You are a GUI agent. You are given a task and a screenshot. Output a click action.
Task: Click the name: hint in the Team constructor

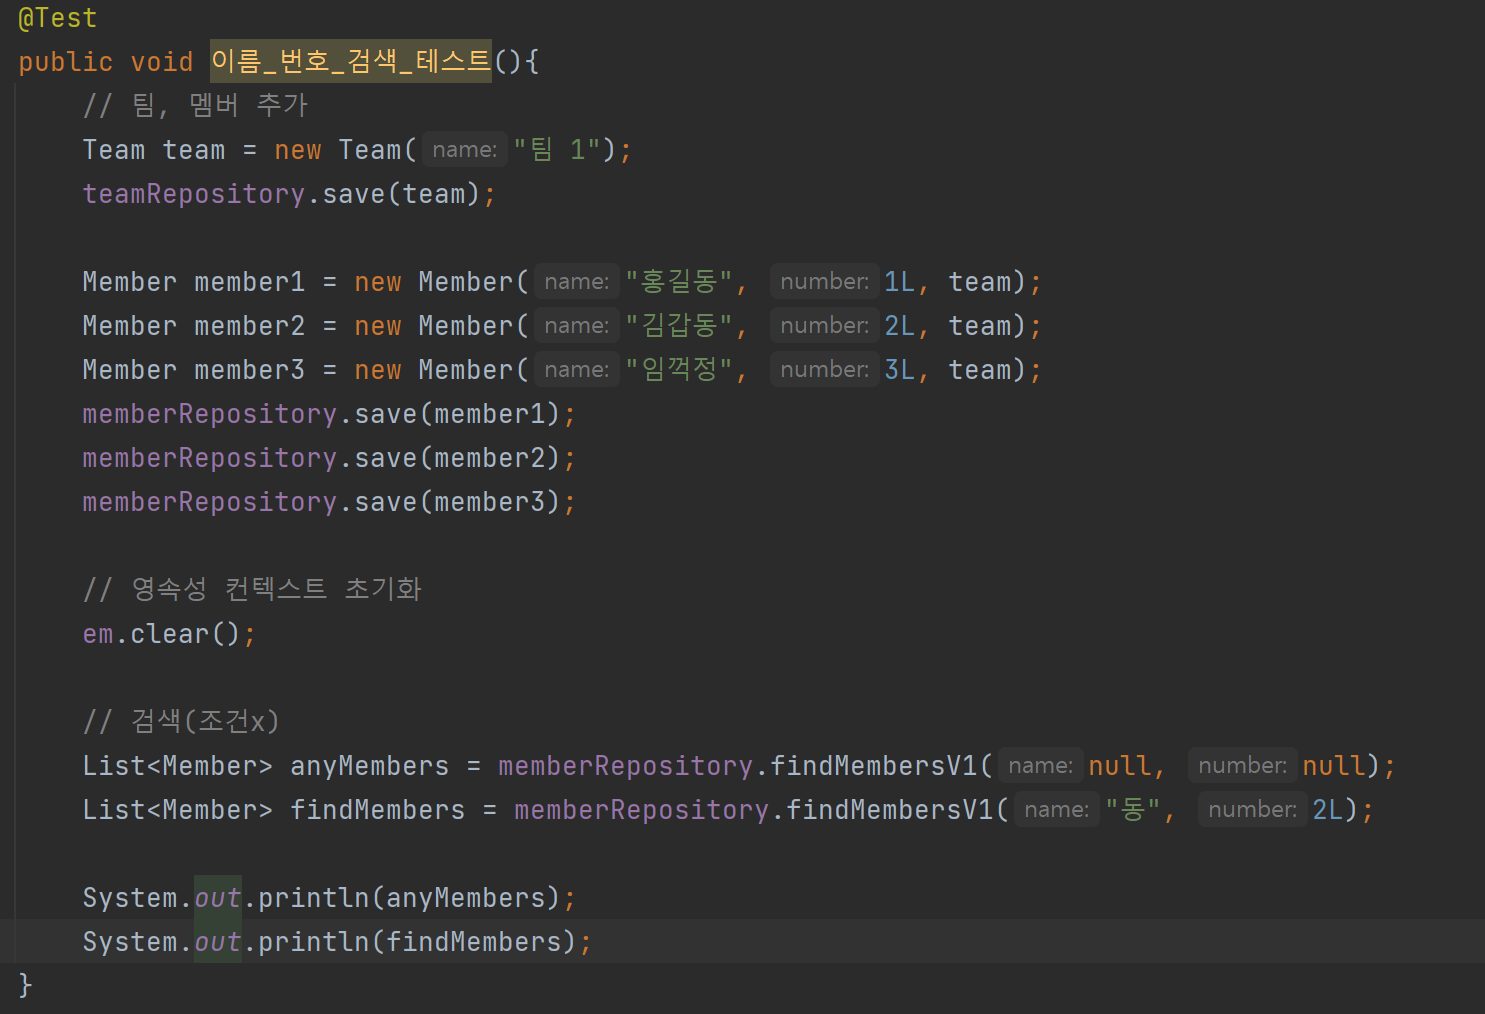pyautogui.click(x=465, y=150)
